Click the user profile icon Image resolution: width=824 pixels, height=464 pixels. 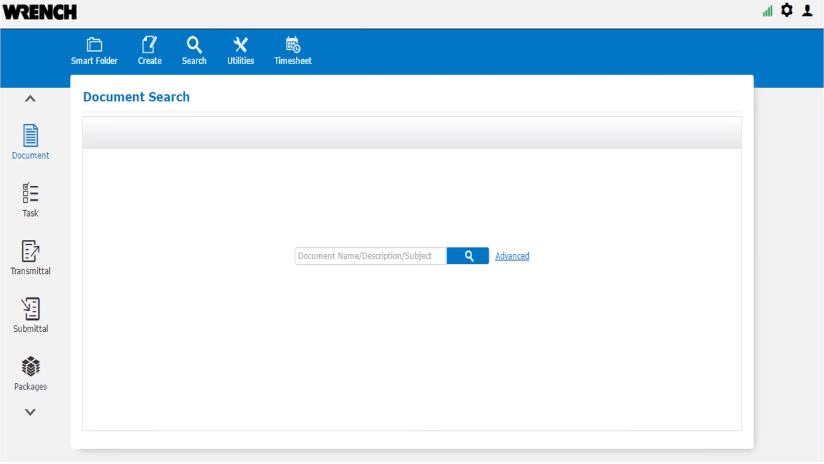pos(807,10)
